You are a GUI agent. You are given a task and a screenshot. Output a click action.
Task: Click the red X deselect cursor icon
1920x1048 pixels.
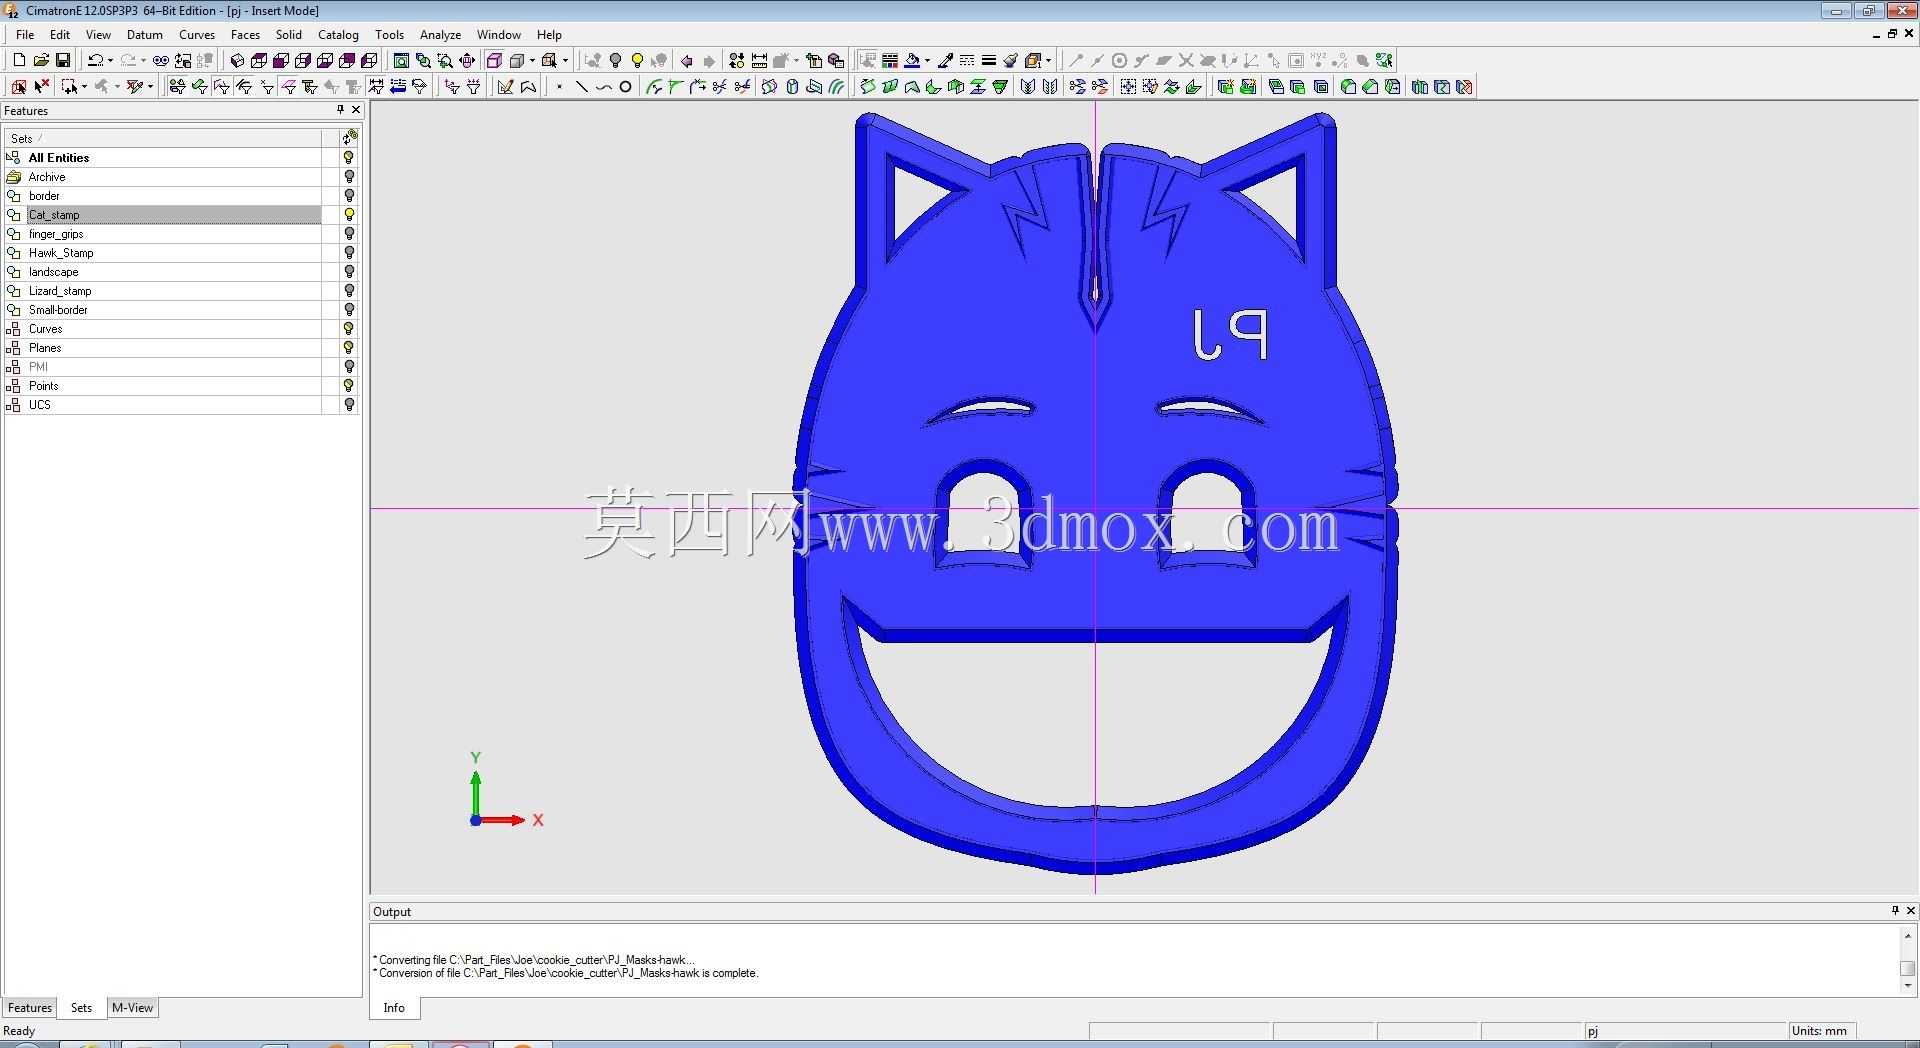[x=41, y=87]
